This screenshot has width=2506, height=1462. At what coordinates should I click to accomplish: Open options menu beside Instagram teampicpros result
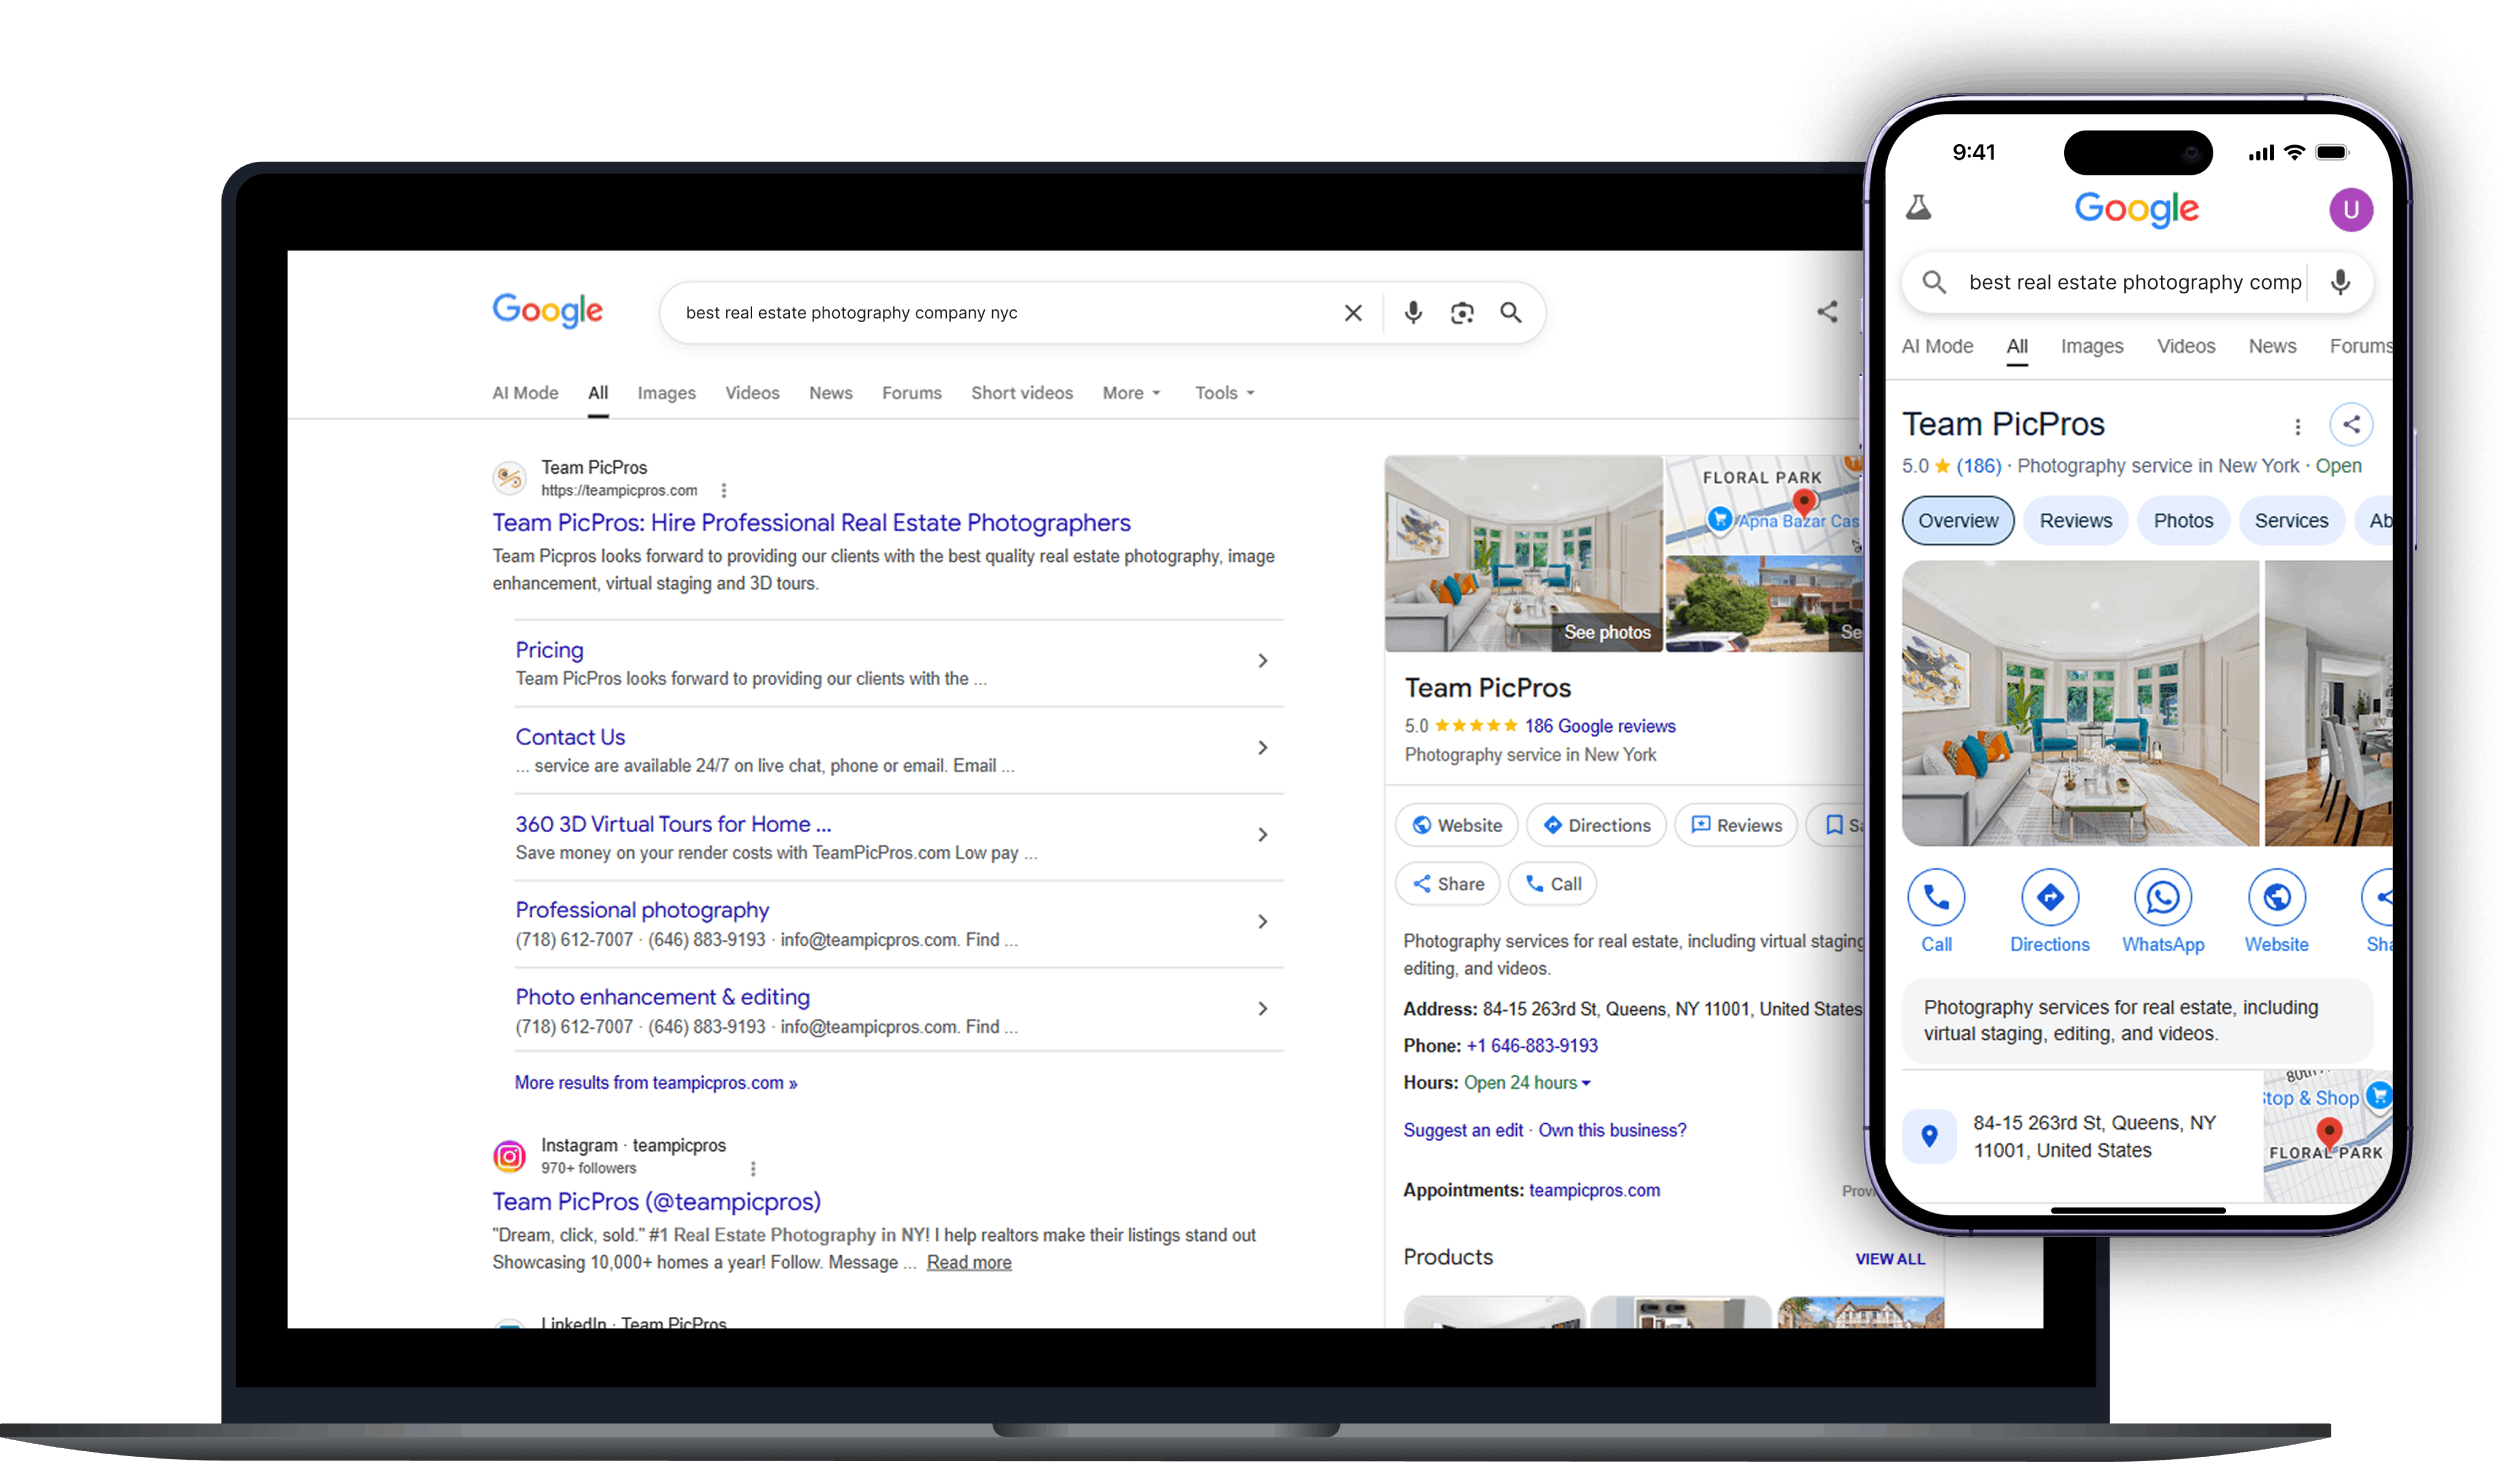pos(753,1168)
